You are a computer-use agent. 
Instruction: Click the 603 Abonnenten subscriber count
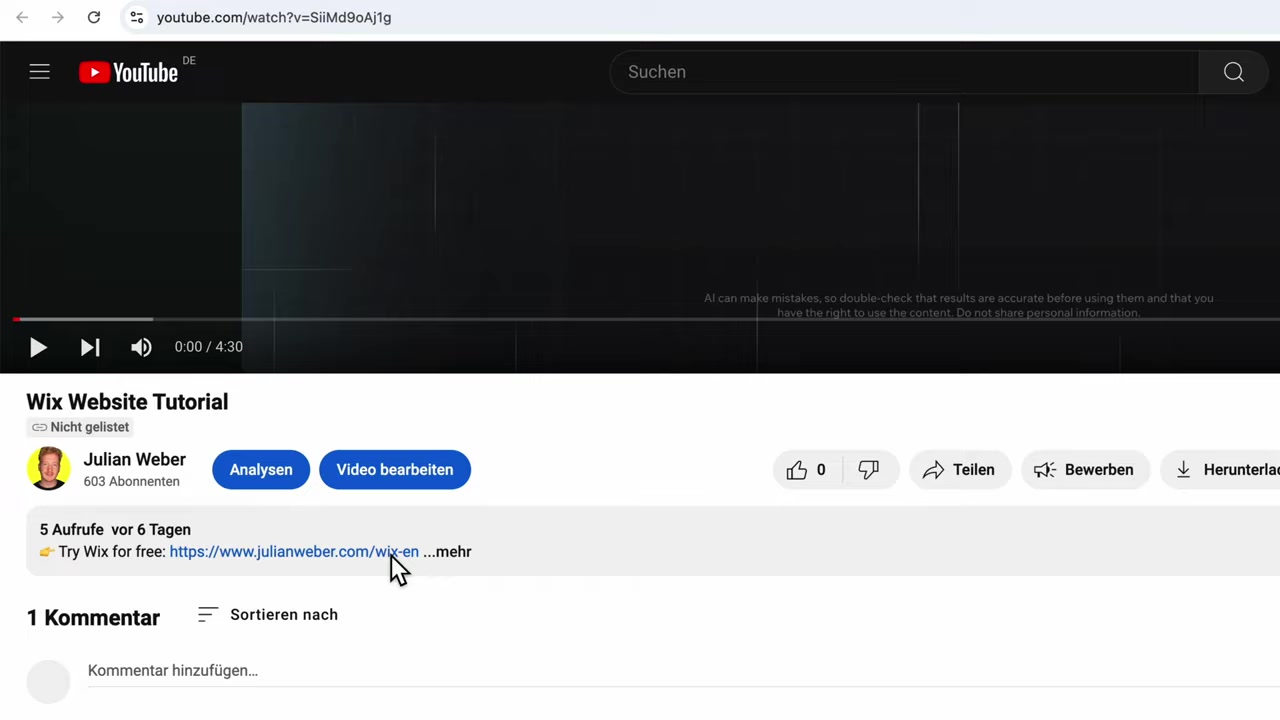coord(132,481)
